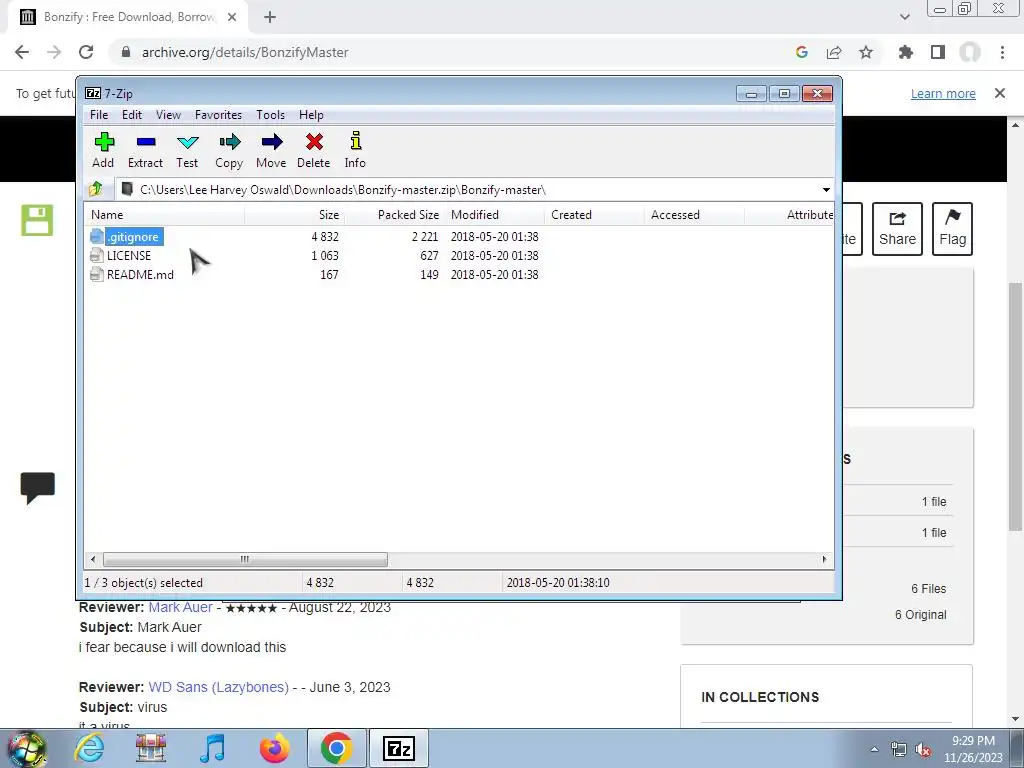Select the LICENSE file
The width and height of the screenshot is (1024, 768).
[121, 255]
